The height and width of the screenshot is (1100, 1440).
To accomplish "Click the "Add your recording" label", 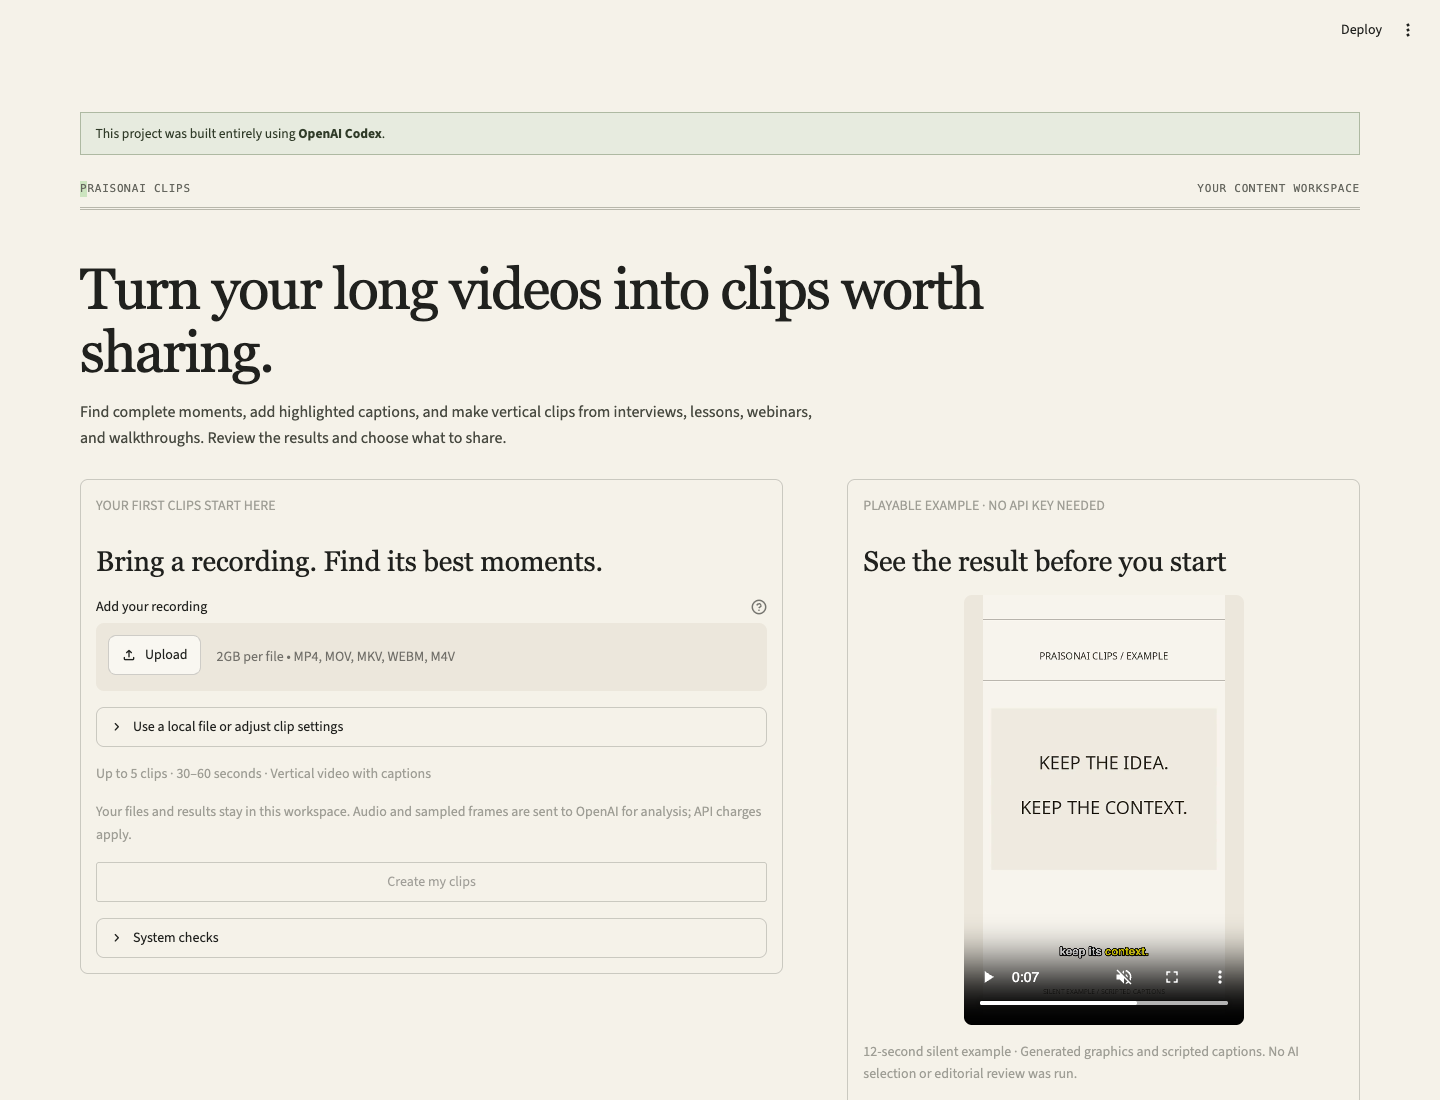I will coord(152,607).
